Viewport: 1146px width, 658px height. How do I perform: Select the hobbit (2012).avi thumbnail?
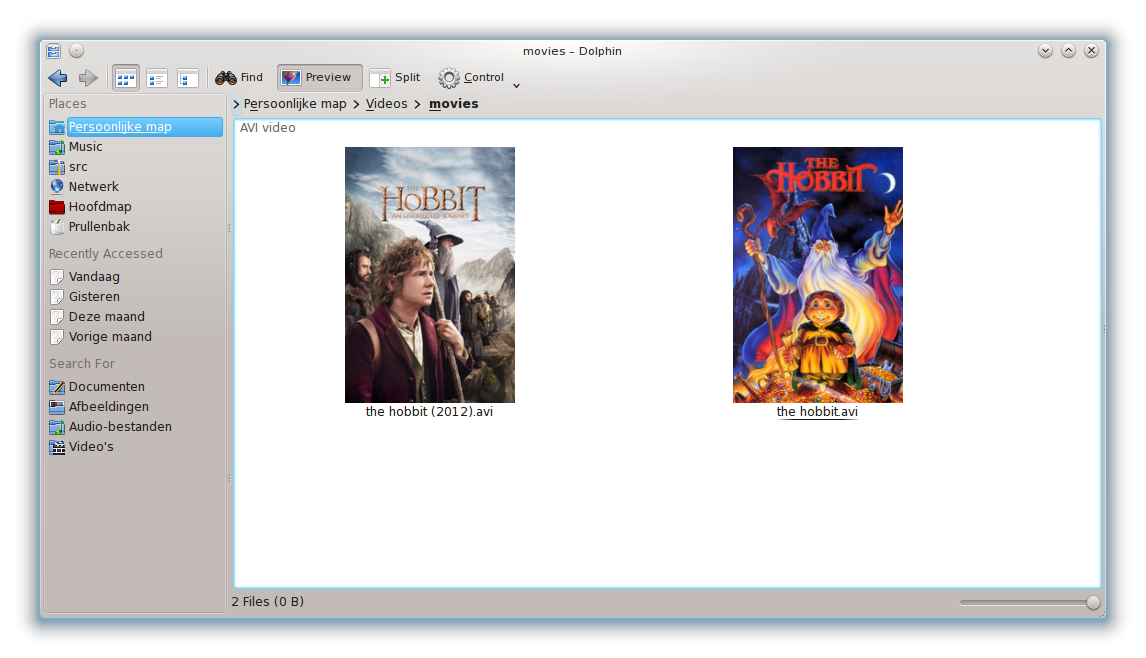pyautogui.click(x=430, y=275)
